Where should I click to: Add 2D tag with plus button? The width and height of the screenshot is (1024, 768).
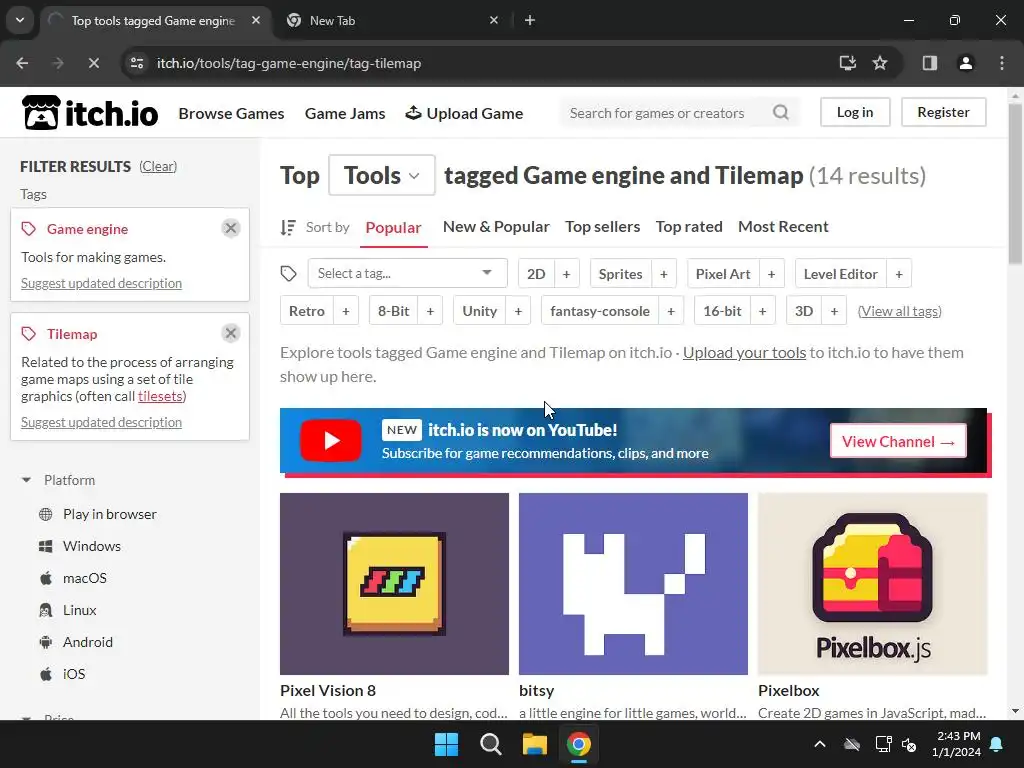click(x=566, y=274)
